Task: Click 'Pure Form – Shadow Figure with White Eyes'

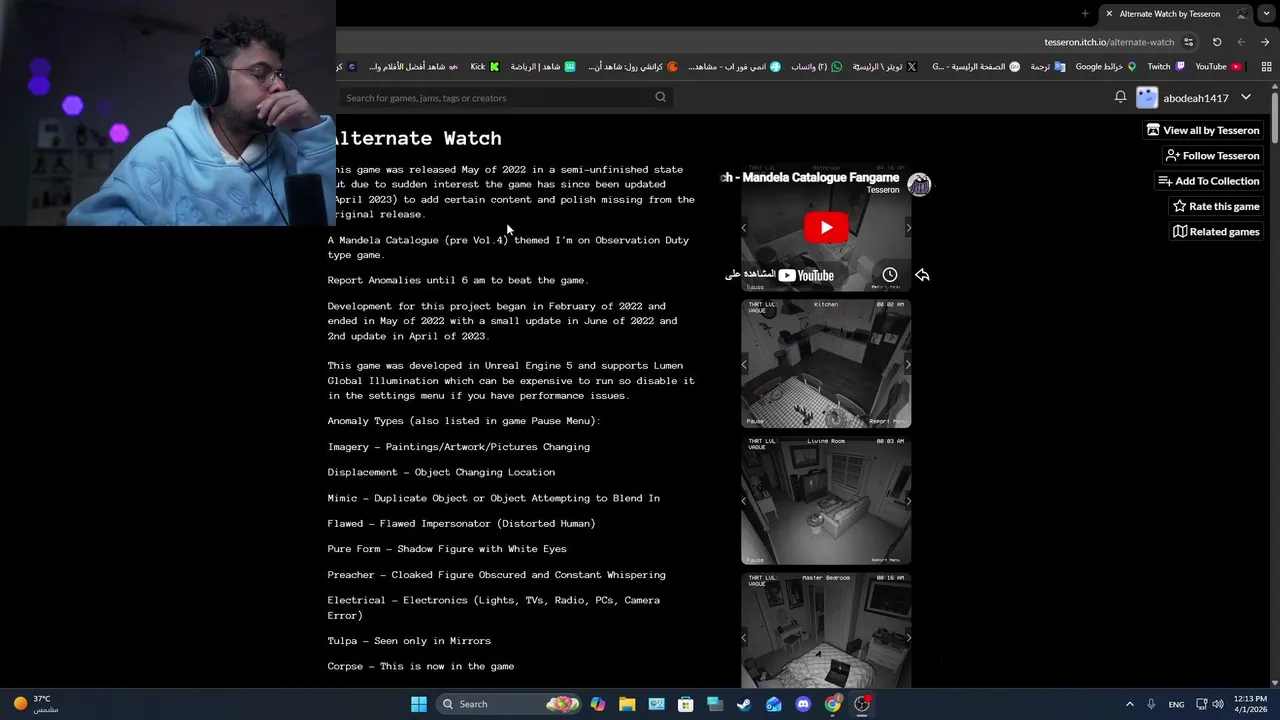Action: 447,549
